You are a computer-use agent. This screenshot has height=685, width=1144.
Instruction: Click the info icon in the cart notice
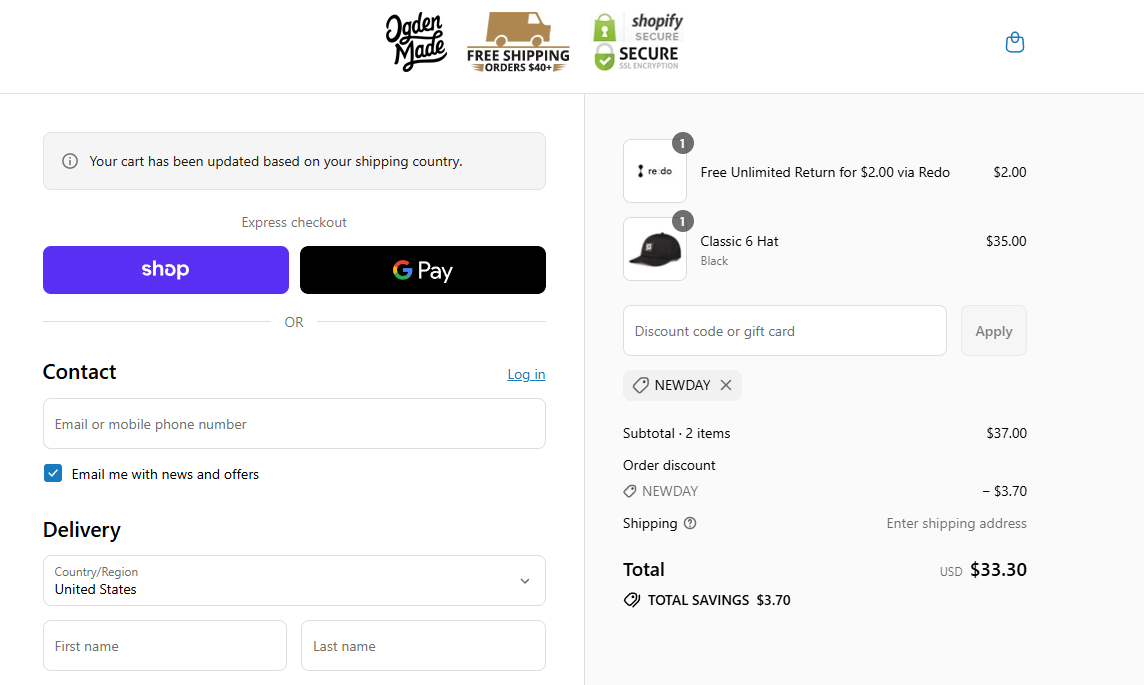click(68, 160)
